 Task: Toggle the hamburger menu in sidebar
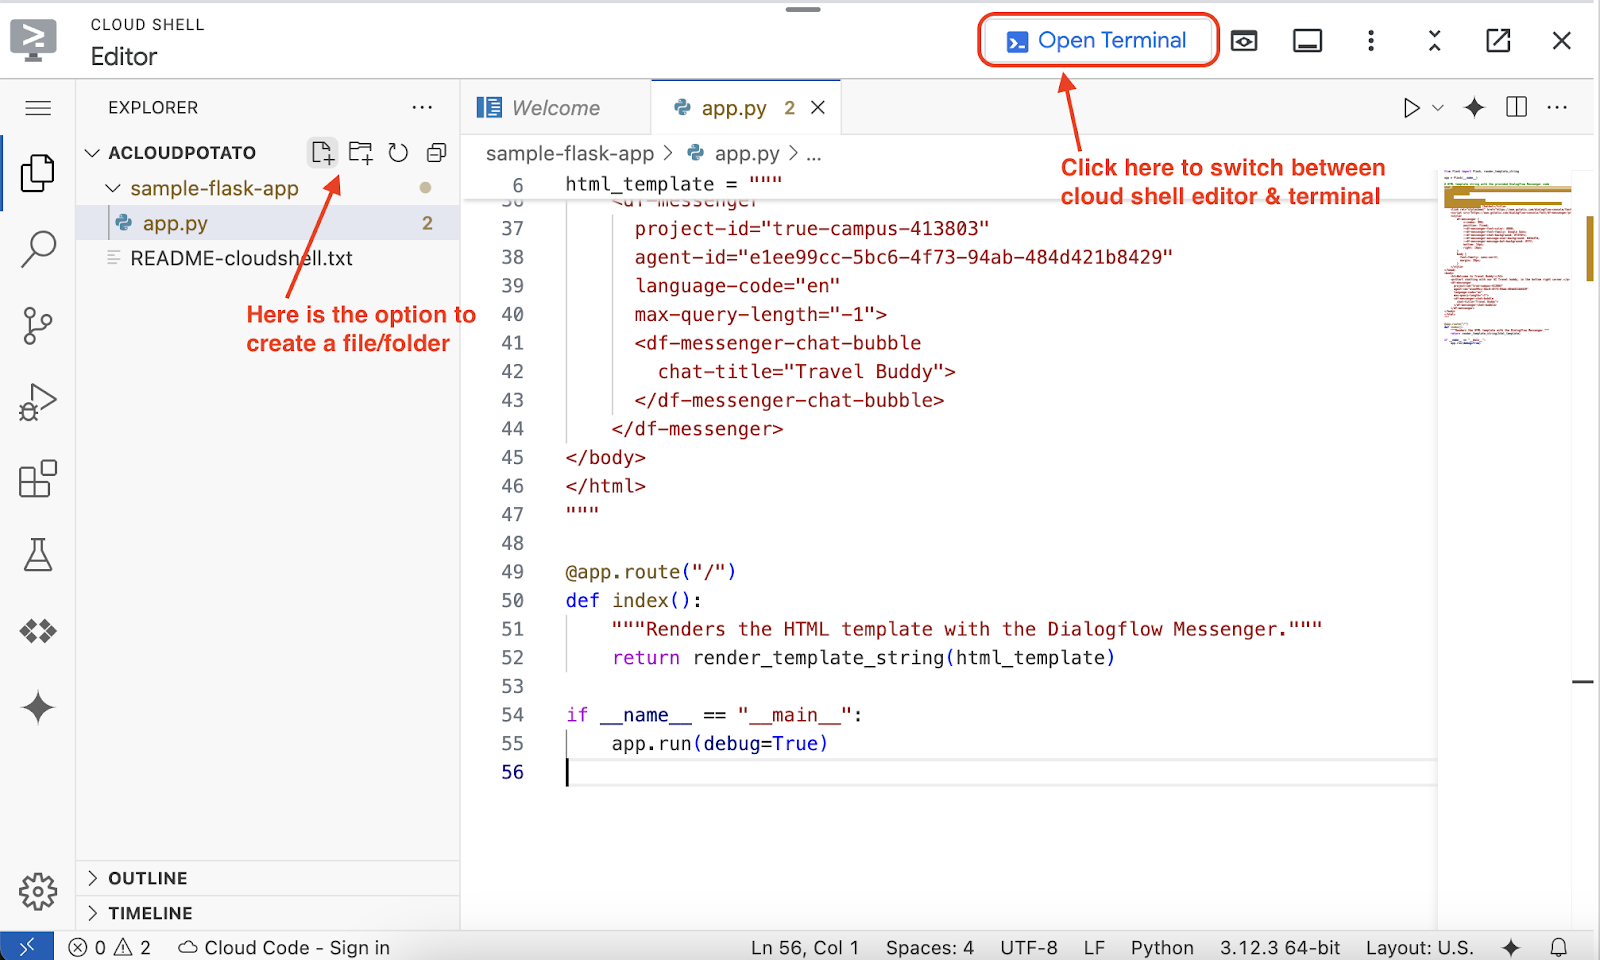pos(38,108)
